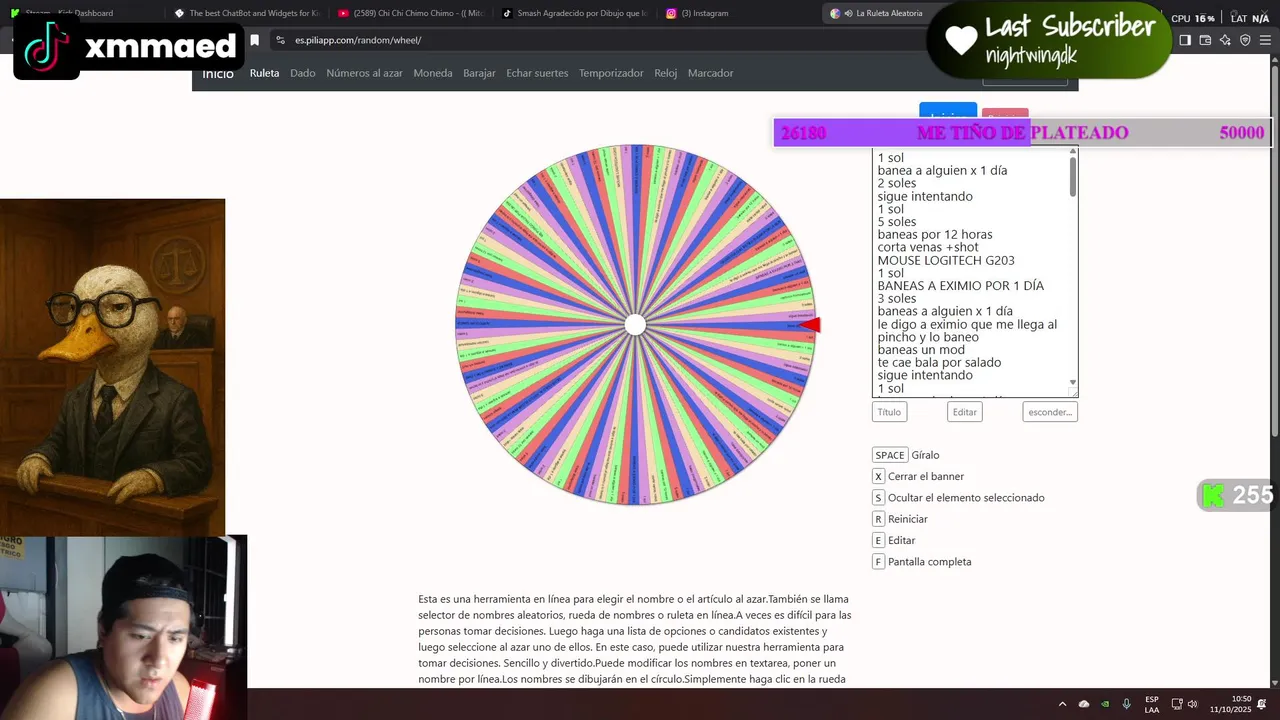1280x720 pixels.
Task: Open the AI sparkle assistant icon
Action: 1225,40
